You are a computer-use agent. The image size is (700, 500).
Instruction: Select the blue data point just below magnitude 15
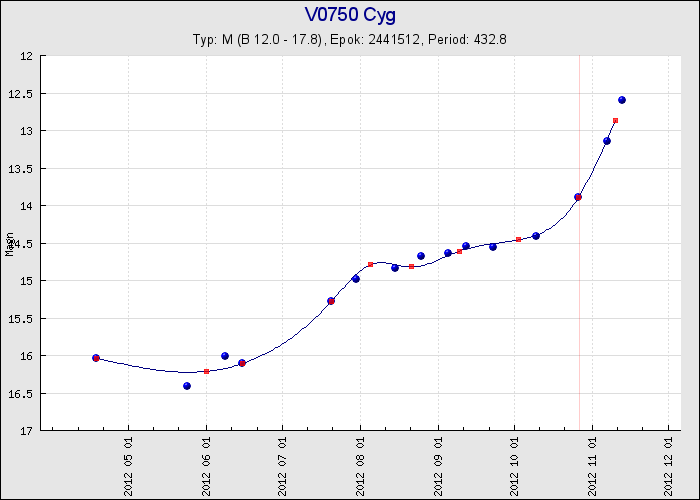356,279
